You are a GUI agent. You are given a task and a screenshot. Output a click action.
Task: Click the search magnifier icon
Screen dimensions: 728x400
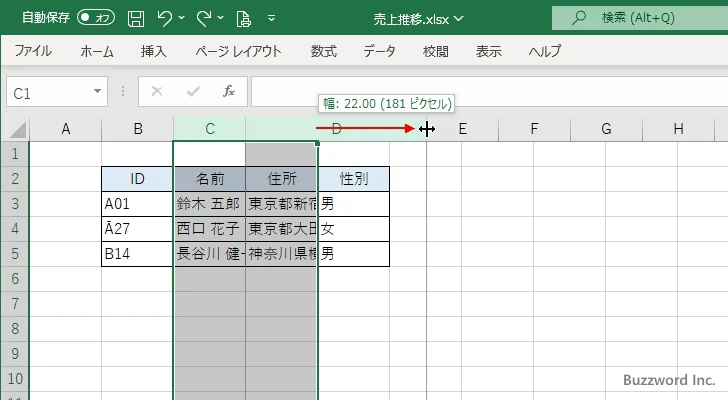click(578, 18)
